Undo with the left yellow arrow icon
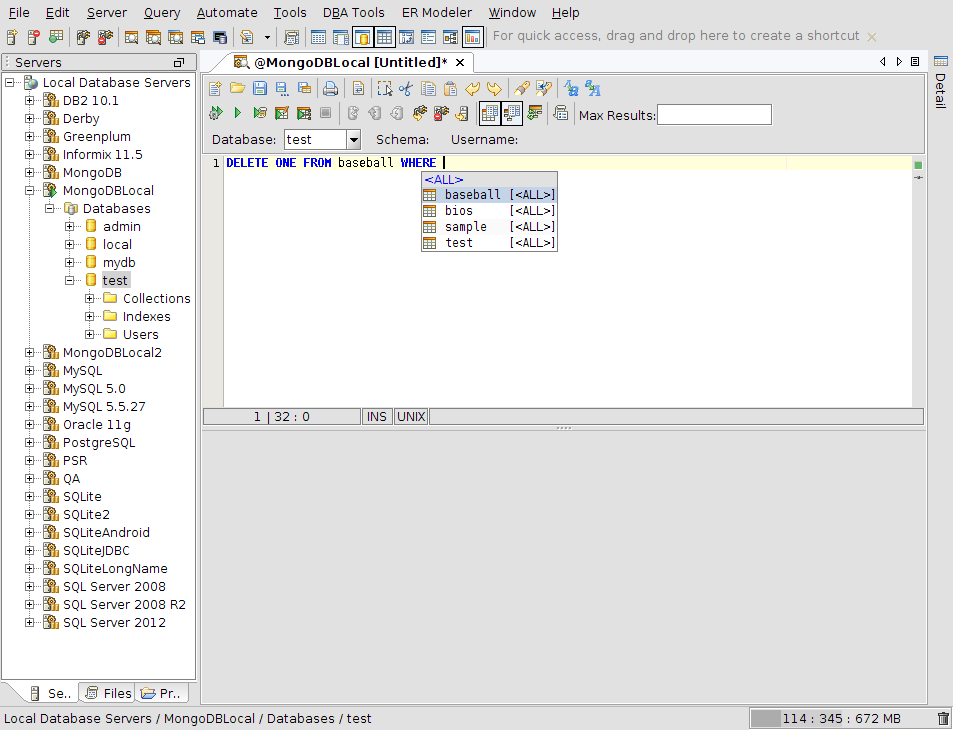The height and width of the screenshot is (730, 953). (472, 89)
